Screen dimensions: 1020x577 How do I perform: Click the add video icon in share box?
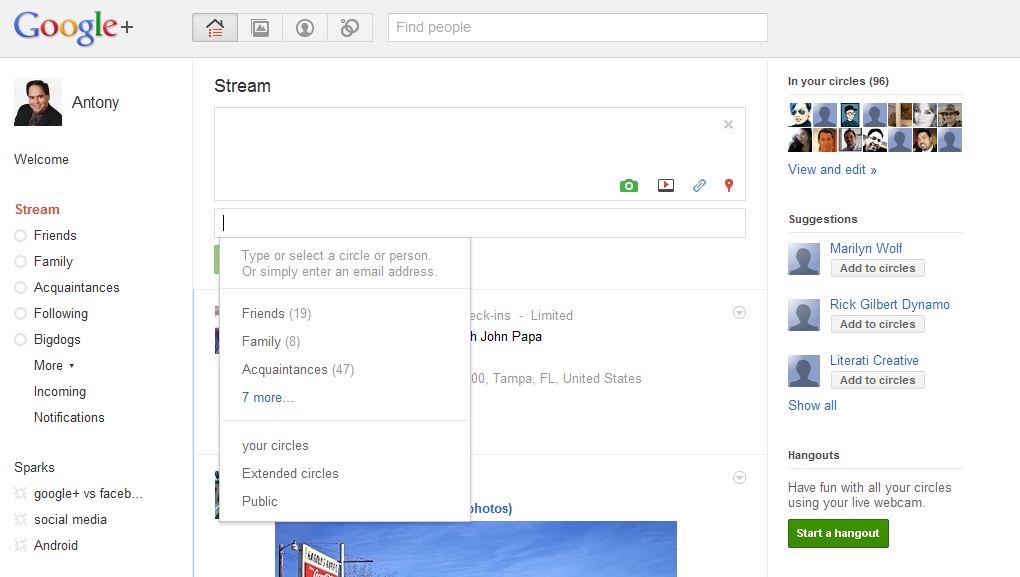pyautogui.click(x=665, y=185)
